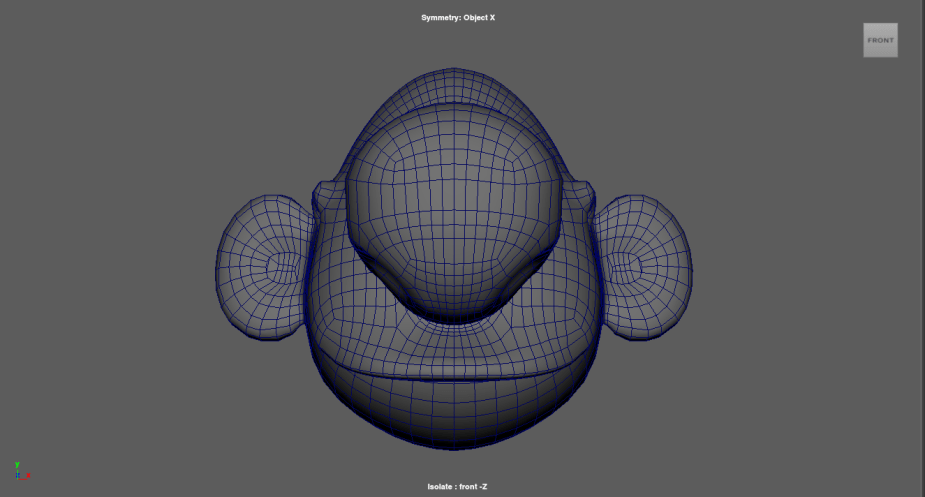This screenshot has height=497, width=925.
Task: Click the inner hollow of the right ear
Action: click(631, 264)
